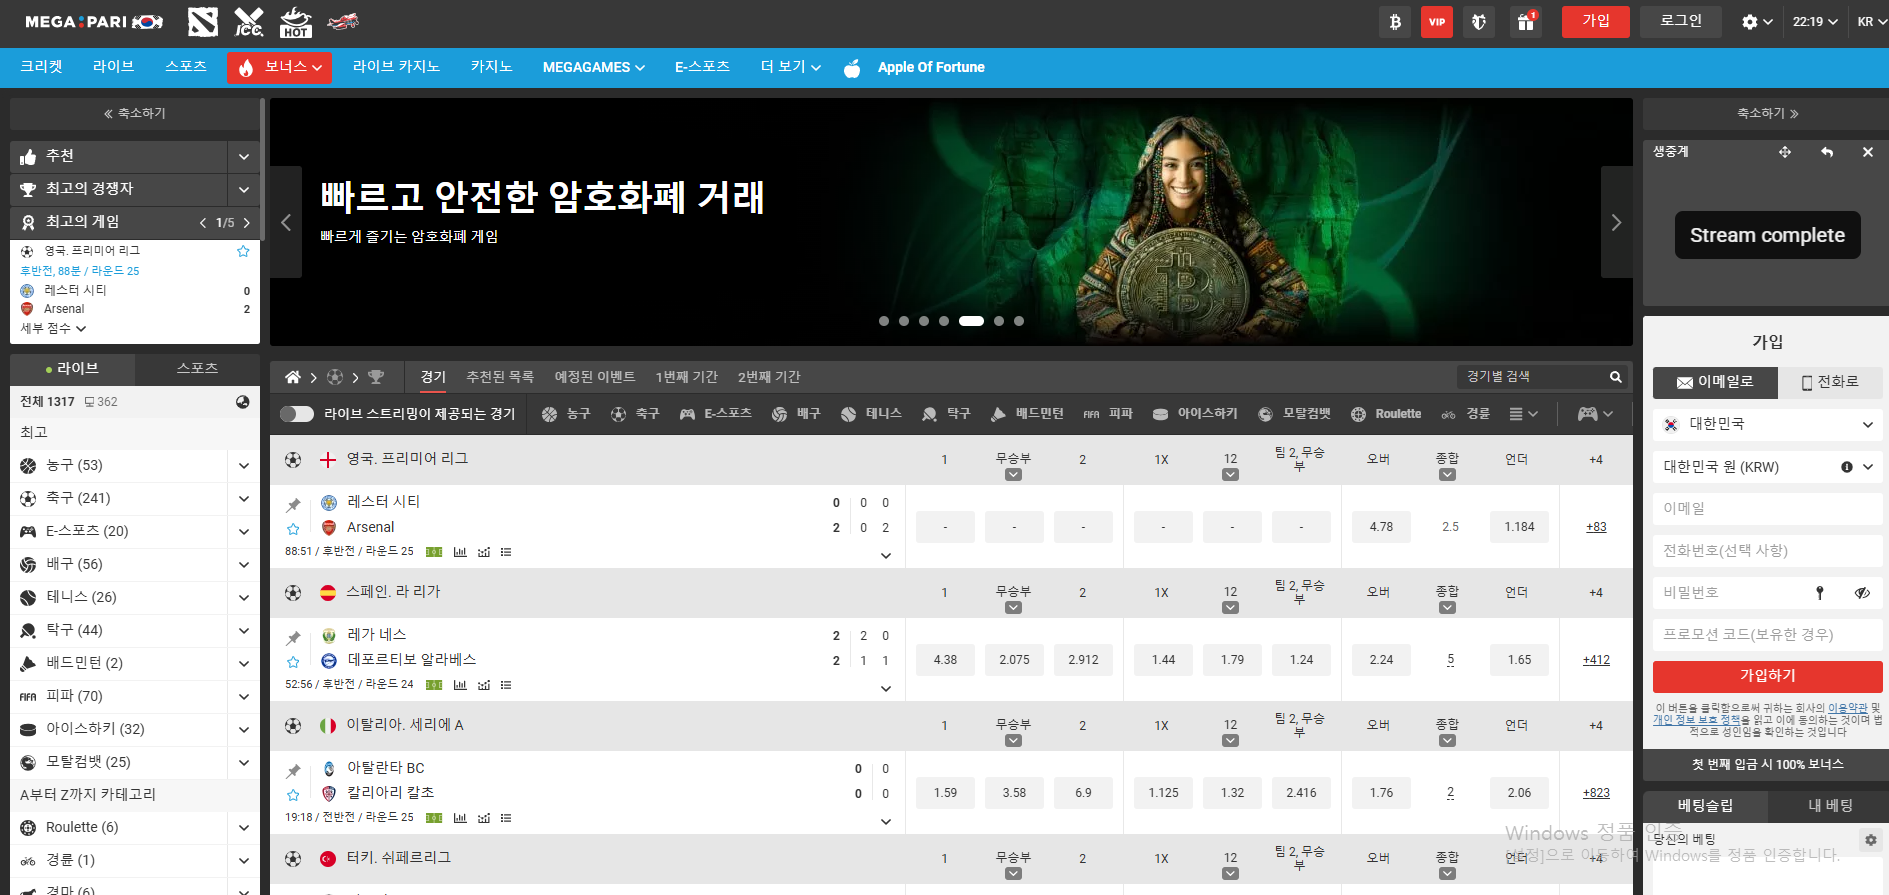Switch to 예정된 이벤트 tab
This screenshot has height=895, width=1889.
pyautogui.click(x=595, y=377)
